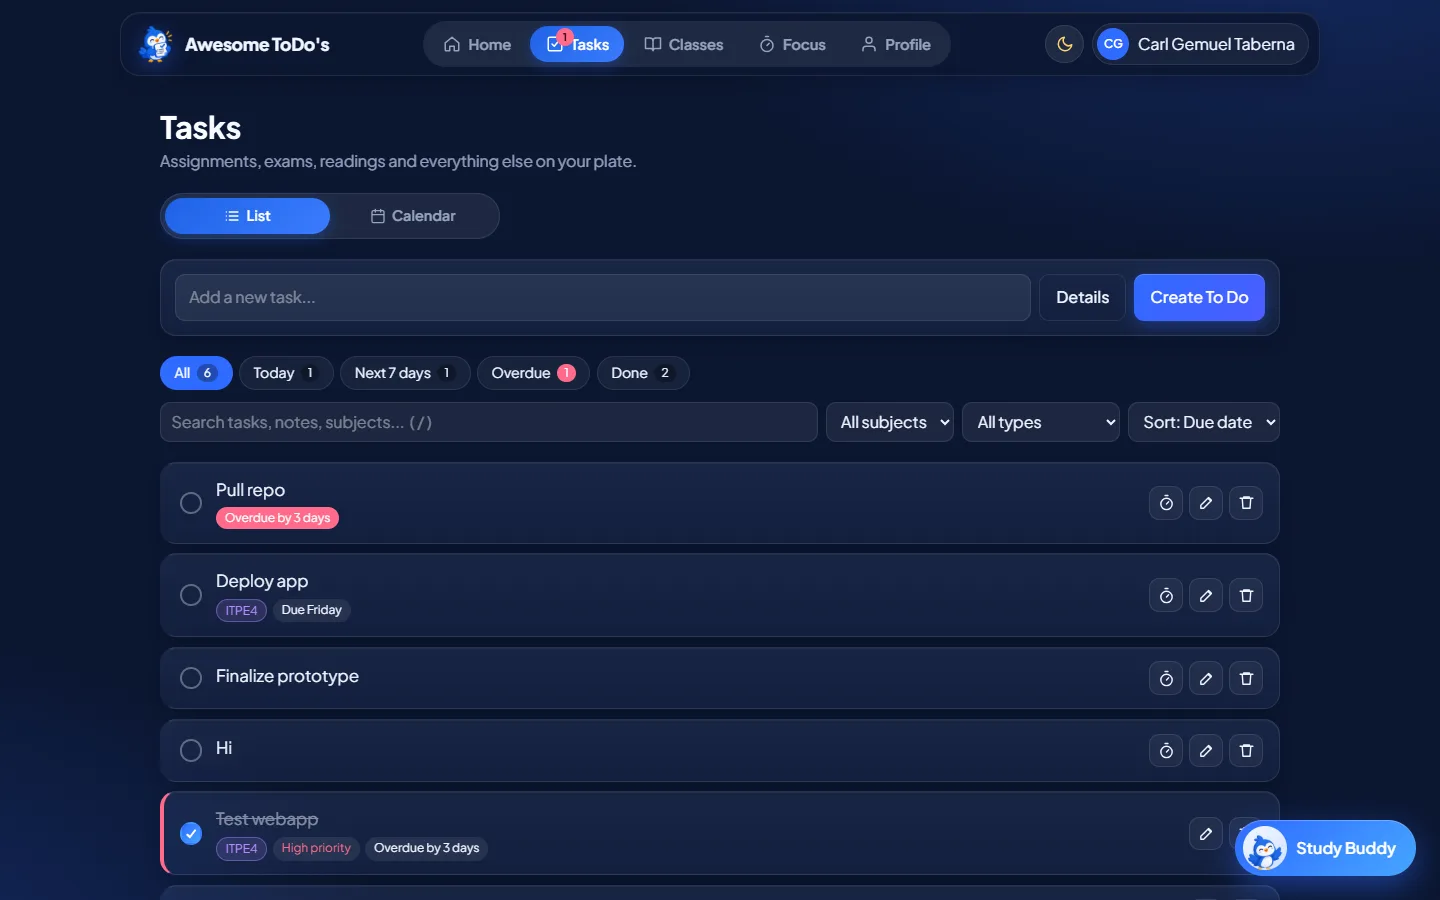The image size is (1440, 900).
Task: Open the Sort: Due date dropdown
Action: 1204,422
